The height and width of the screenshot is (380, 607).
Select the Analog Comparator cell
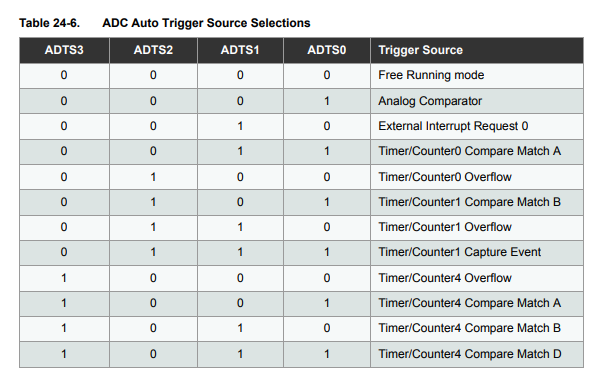(430, 101)
